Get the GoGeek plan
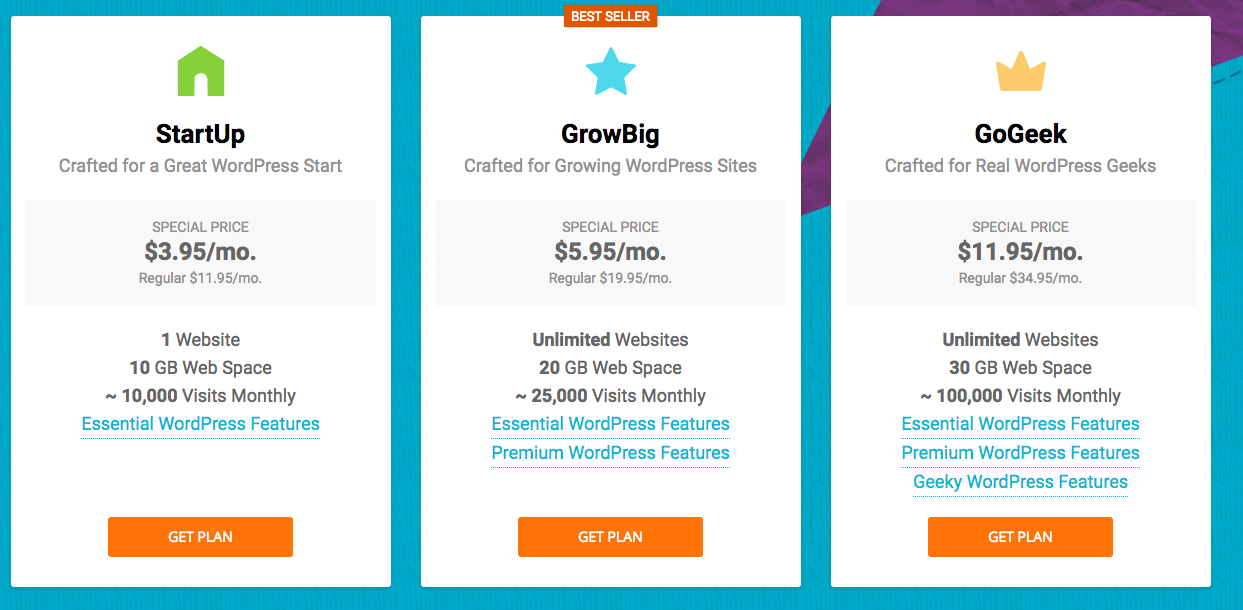This screenshot has width=1243, height=610. tap(1020, 537)
